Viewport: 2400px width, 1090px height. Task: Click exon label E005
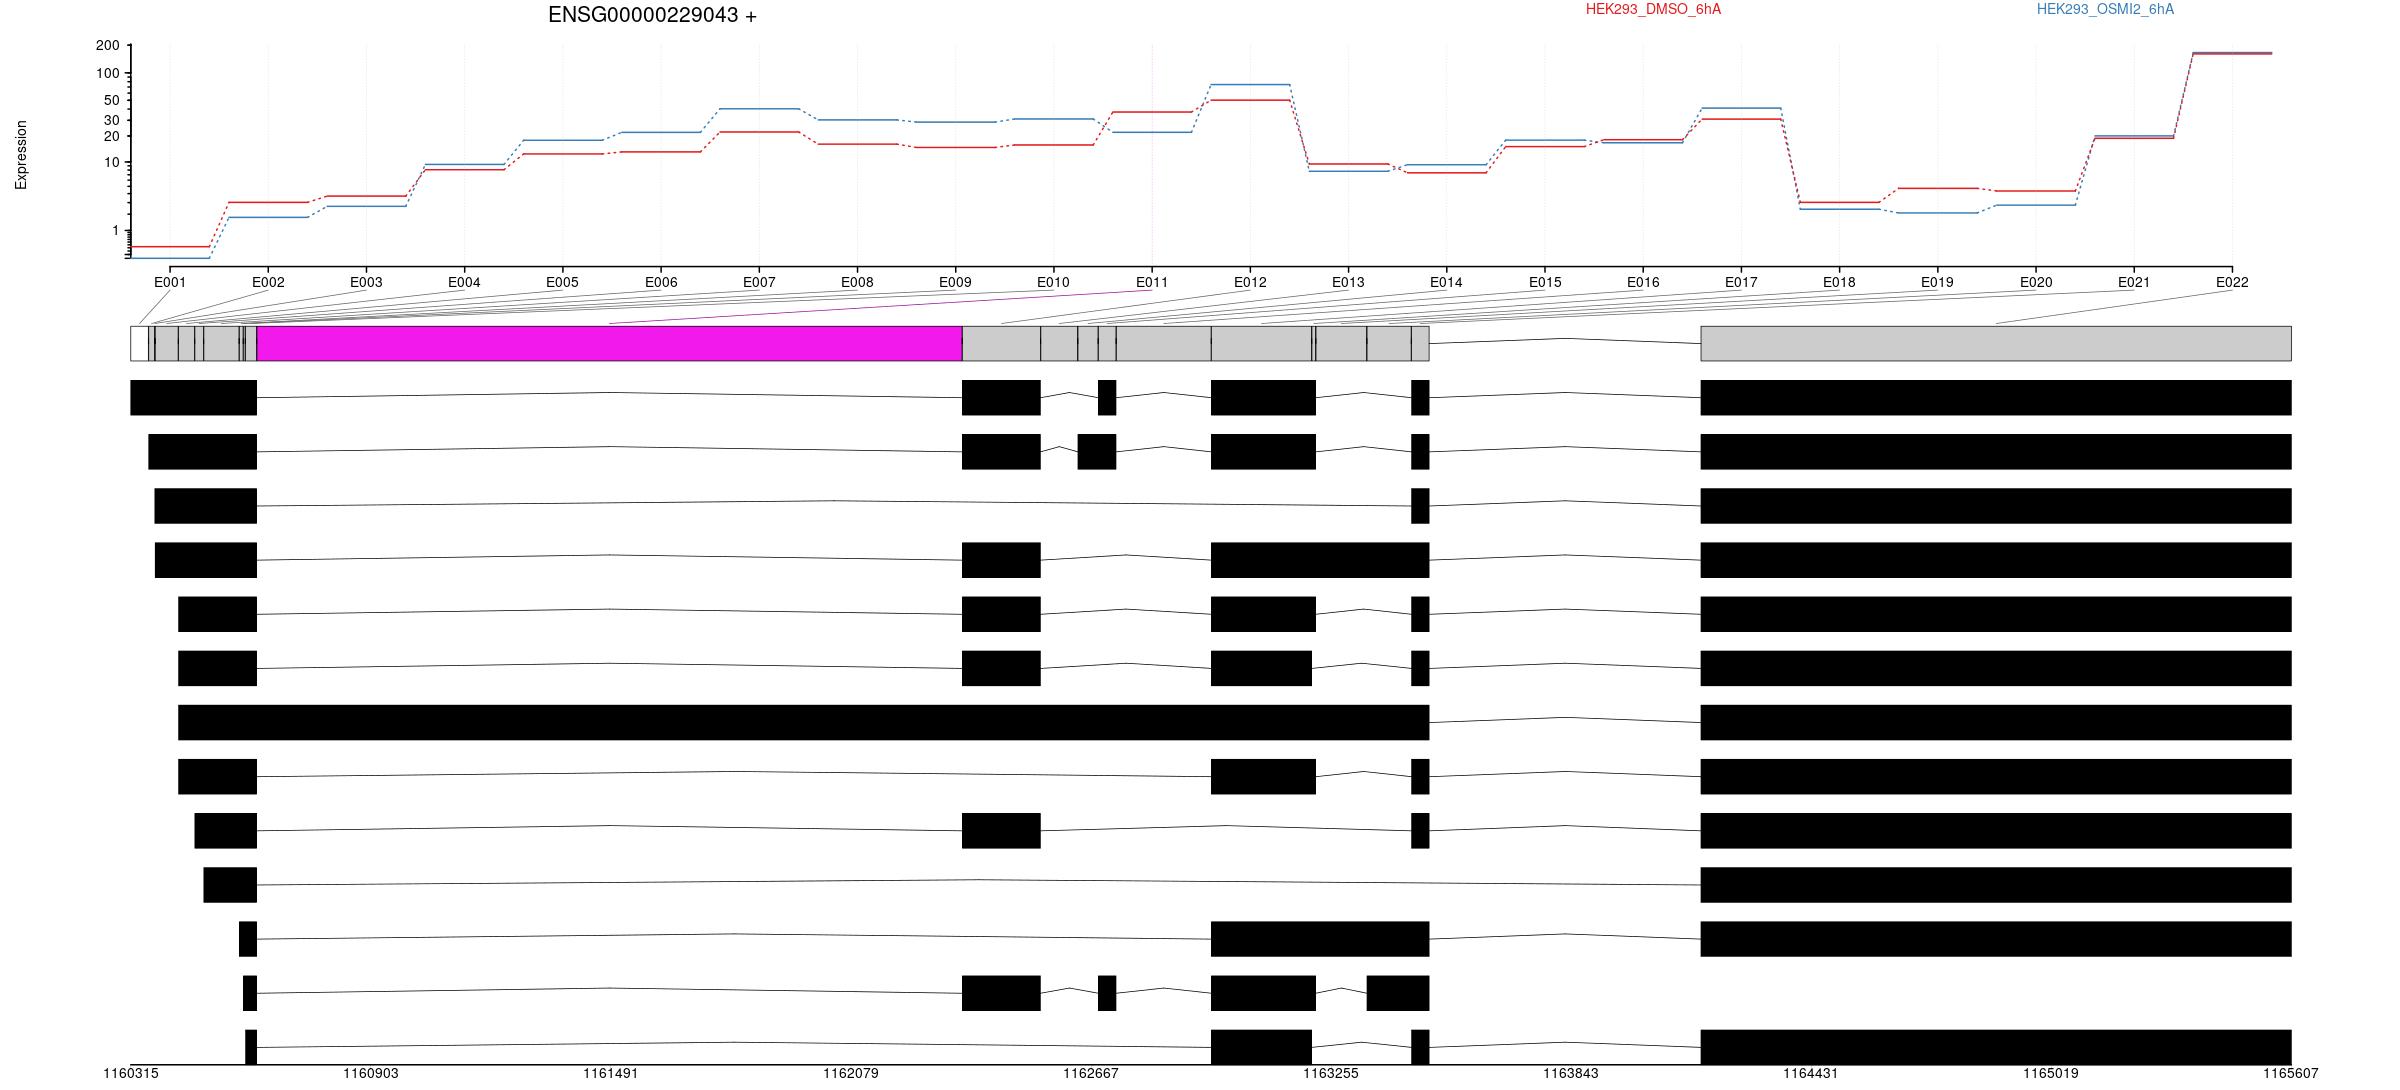tap(562, 282)
